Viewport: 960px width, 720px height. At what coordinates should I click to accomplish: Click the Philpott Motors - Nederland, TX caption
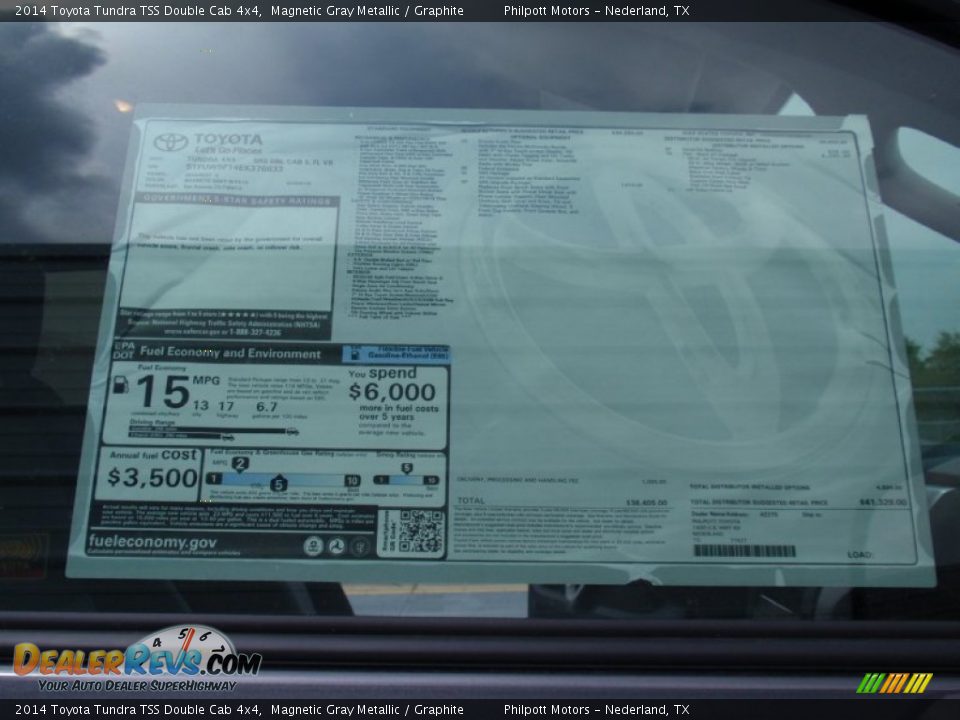pos(596,11)
